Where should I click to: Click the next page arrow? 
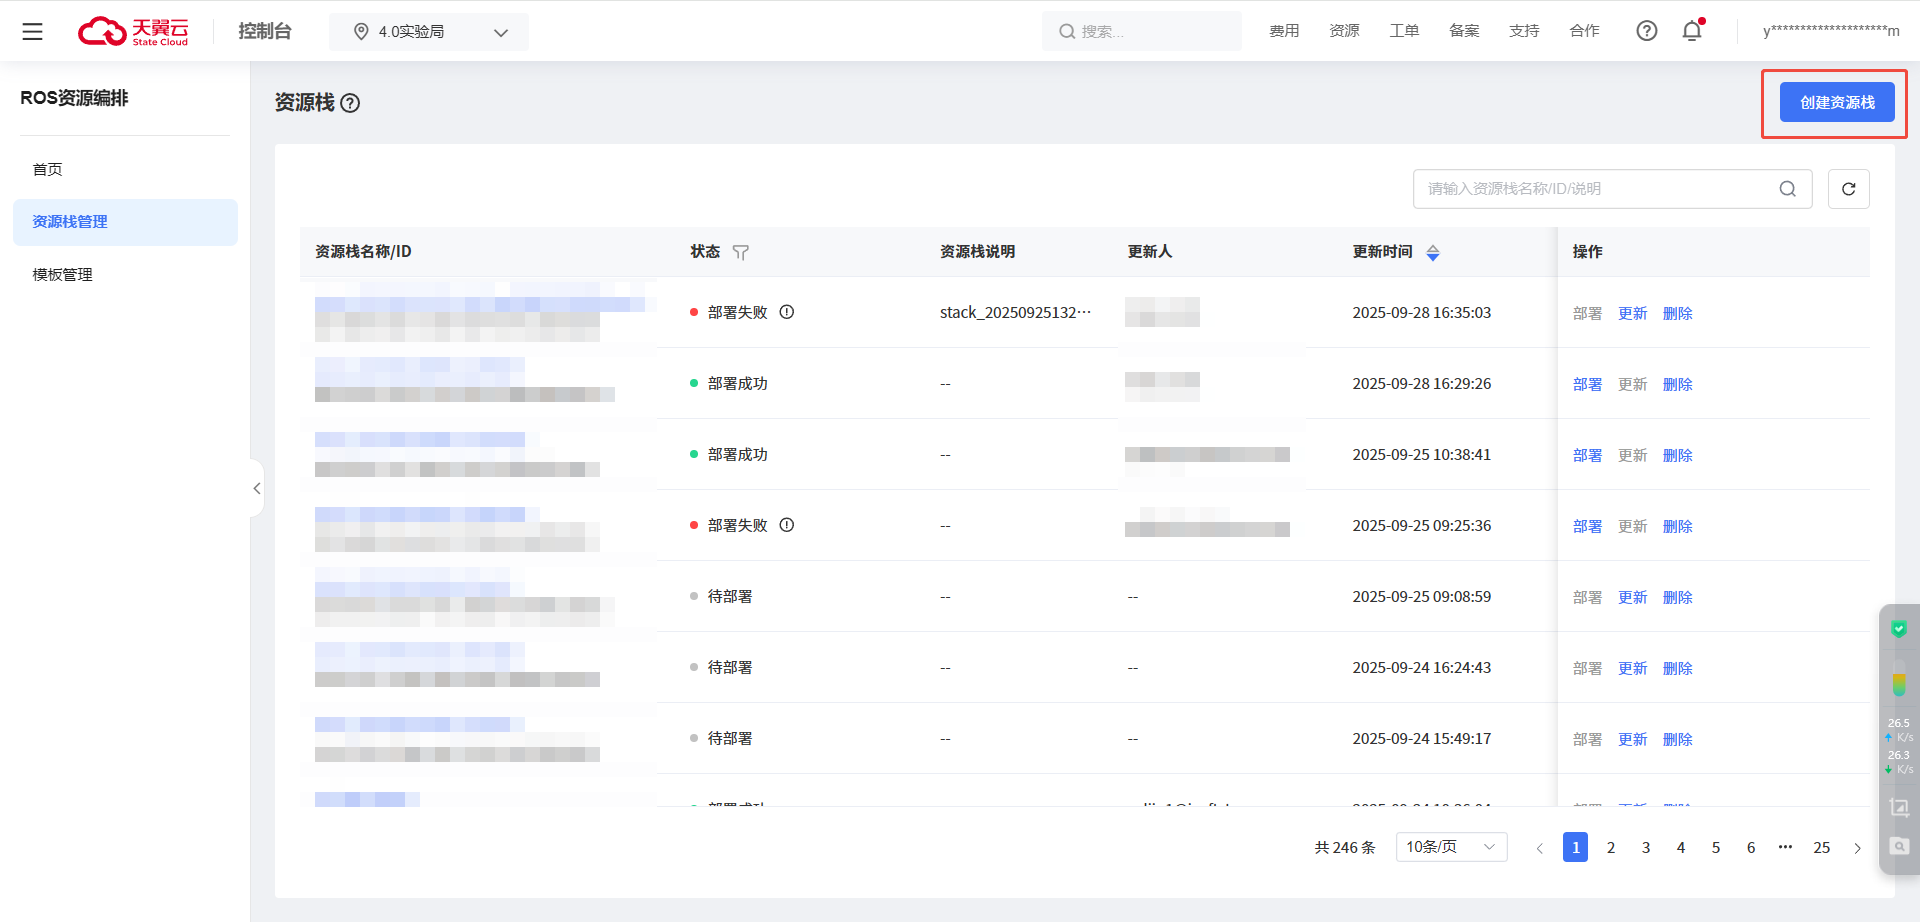[x=1857, y=848]
